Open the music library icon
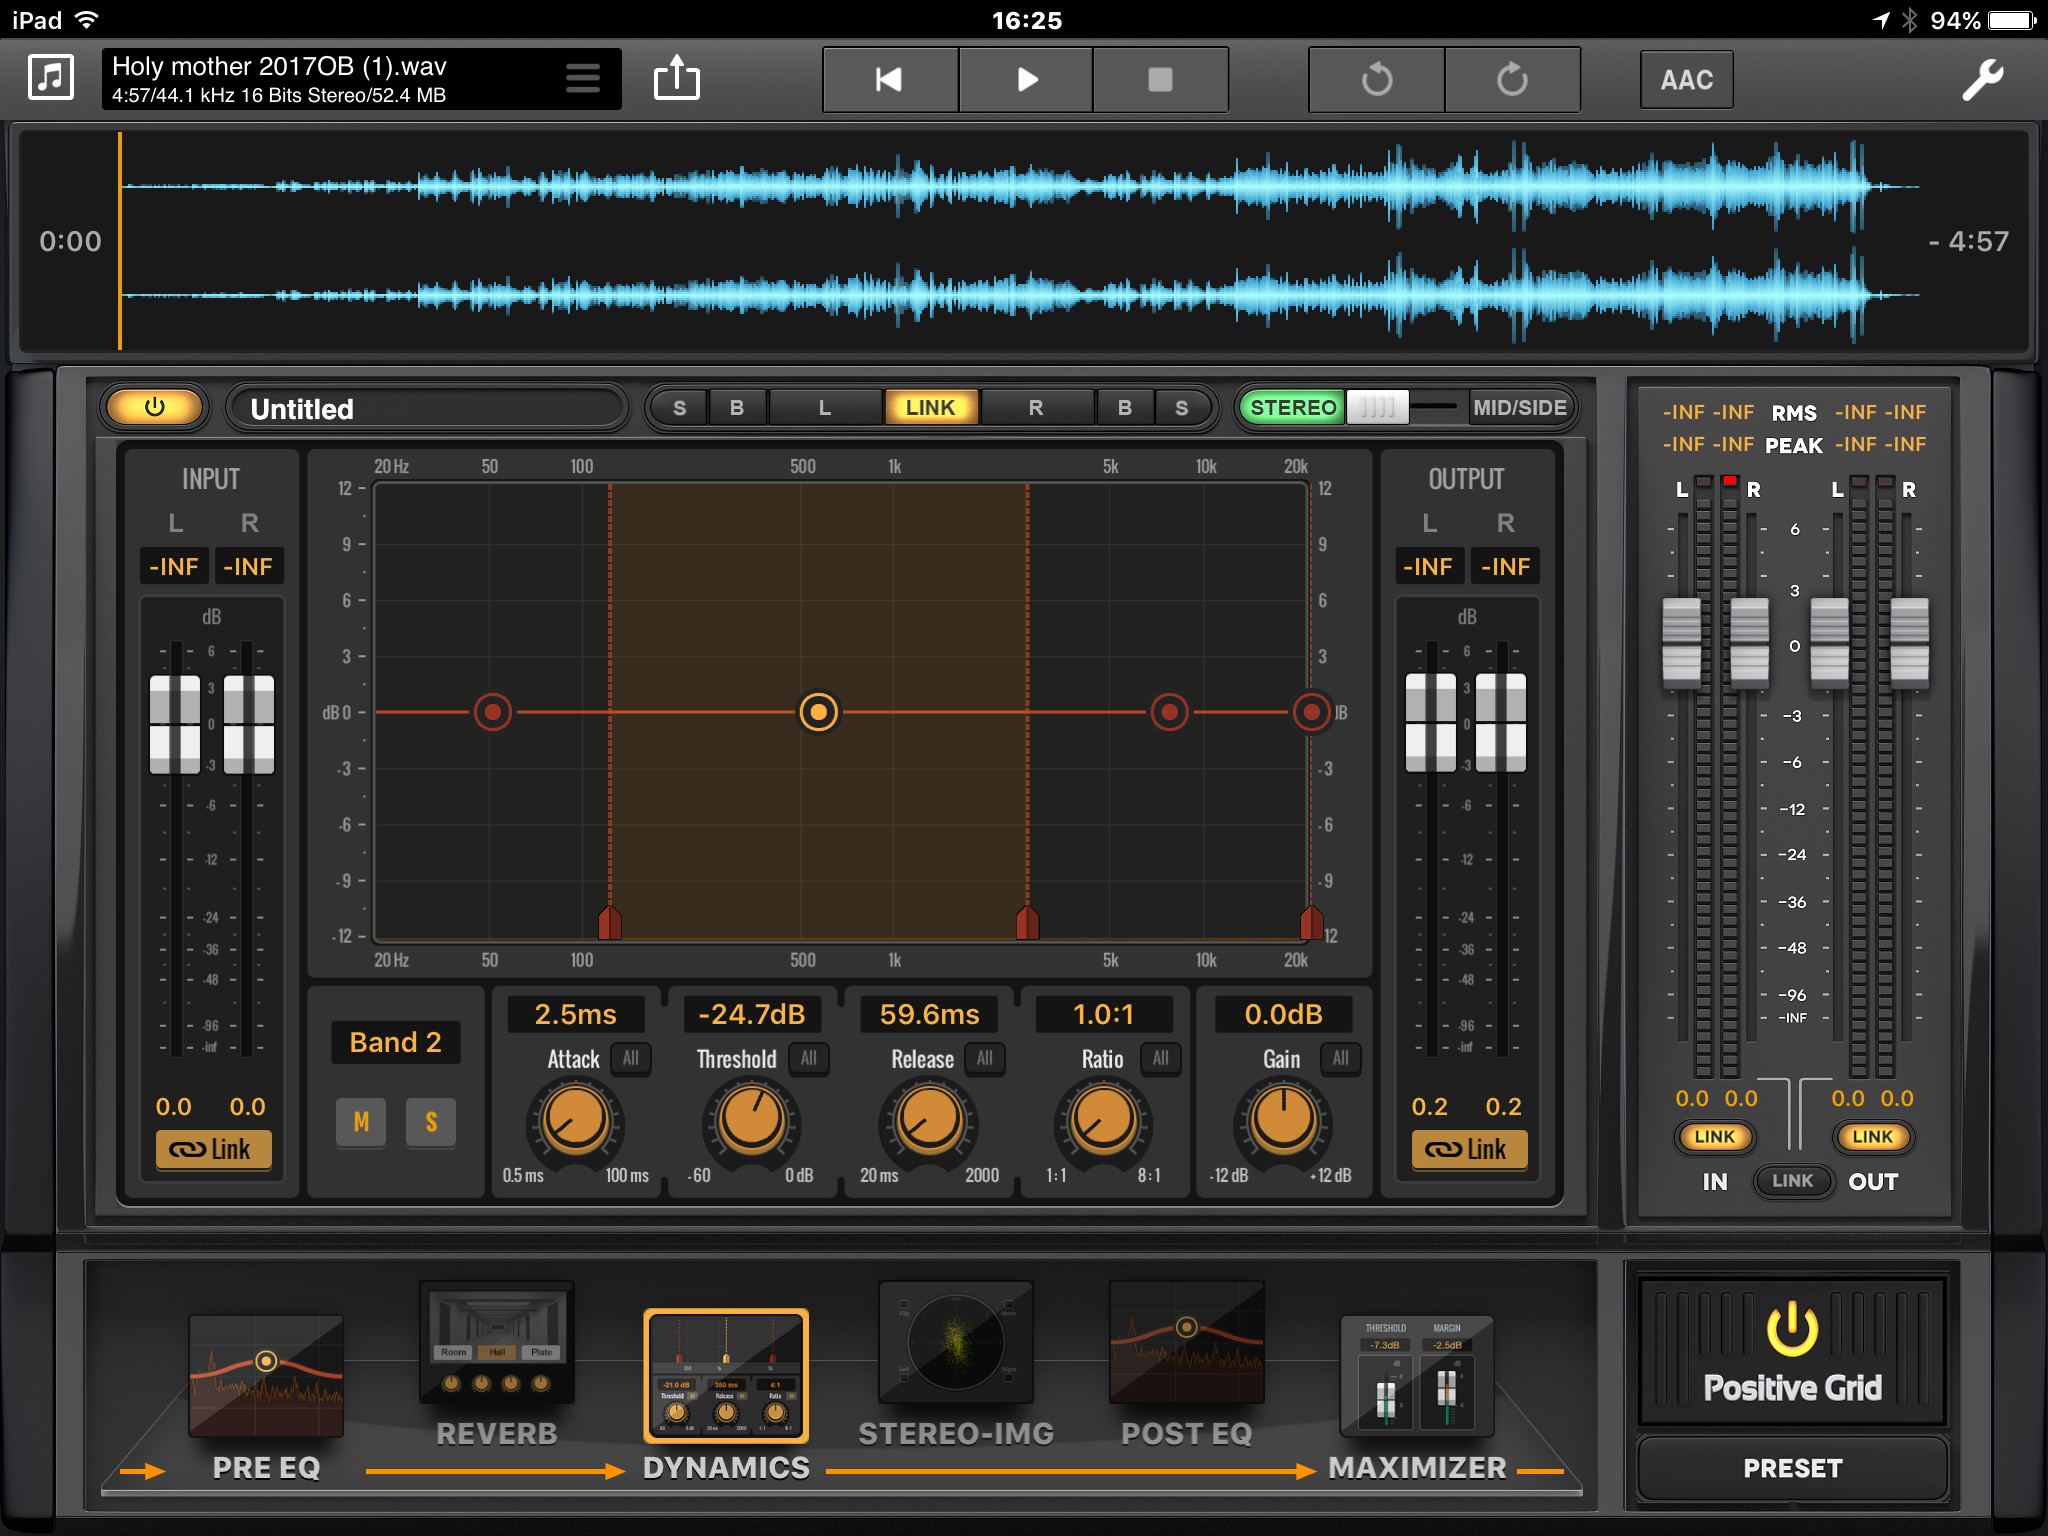The image size is (2048, 1536). [x=51, y=78]
